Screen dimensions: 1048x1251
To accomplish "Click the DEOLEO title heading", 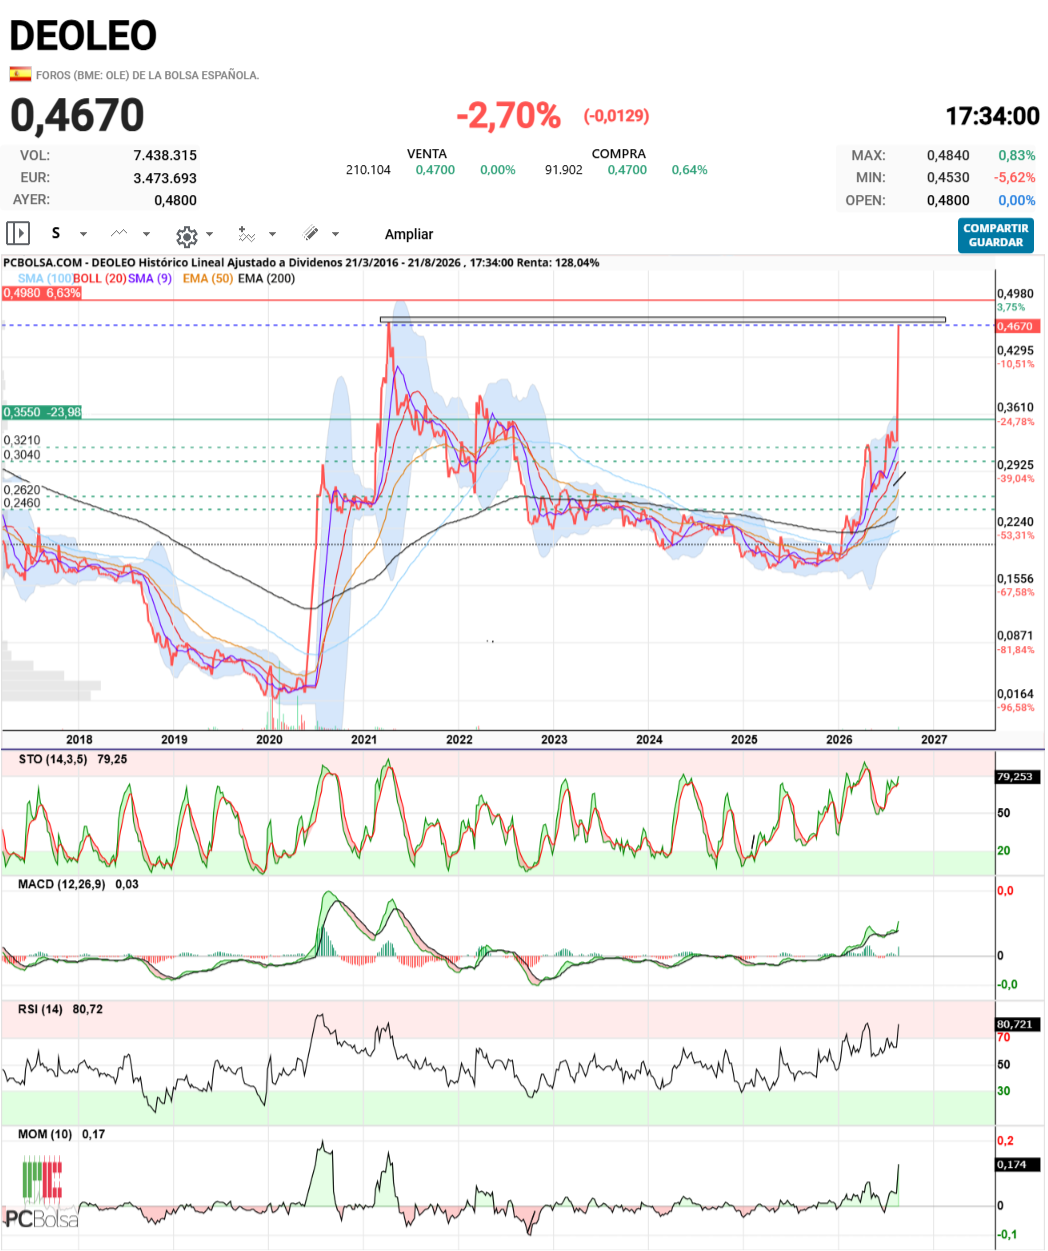I will 83,36.
